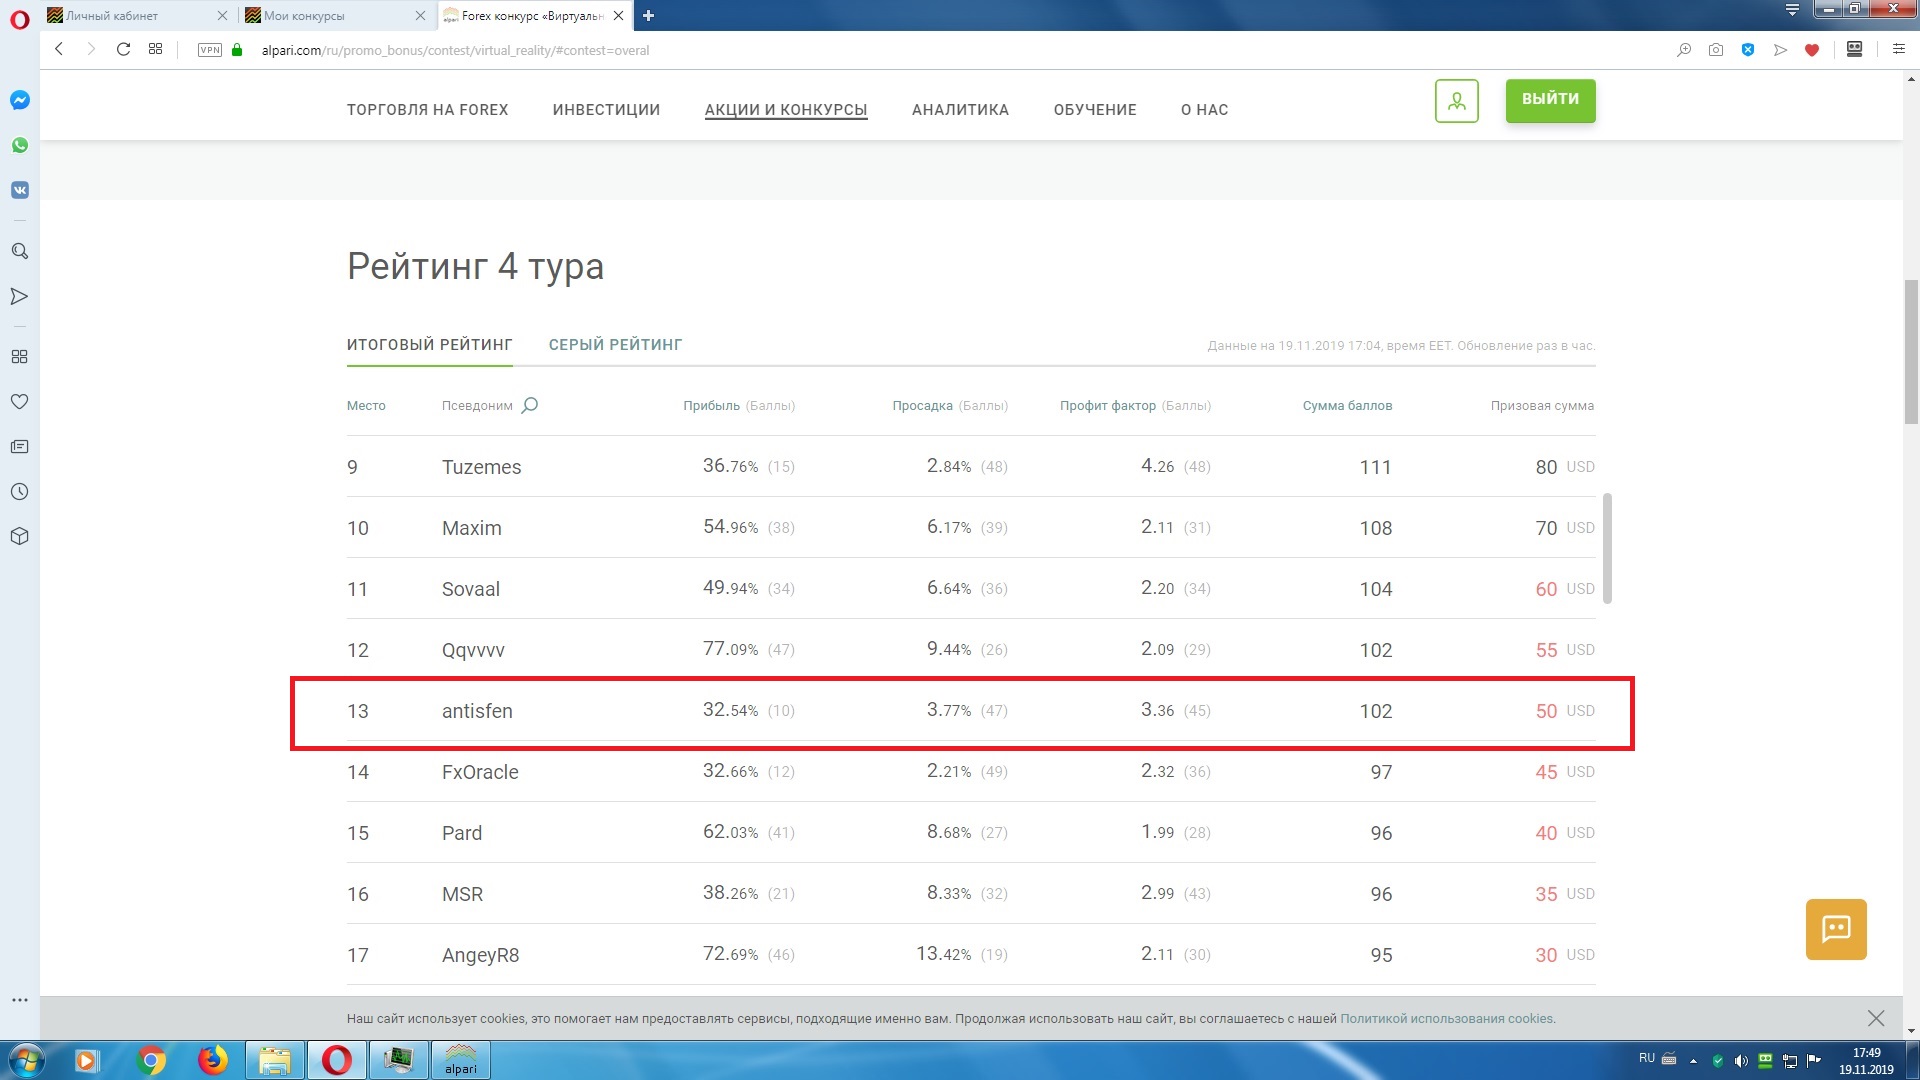
Task: Click the rating table inner scrollbar
Action: (1607, 548)
